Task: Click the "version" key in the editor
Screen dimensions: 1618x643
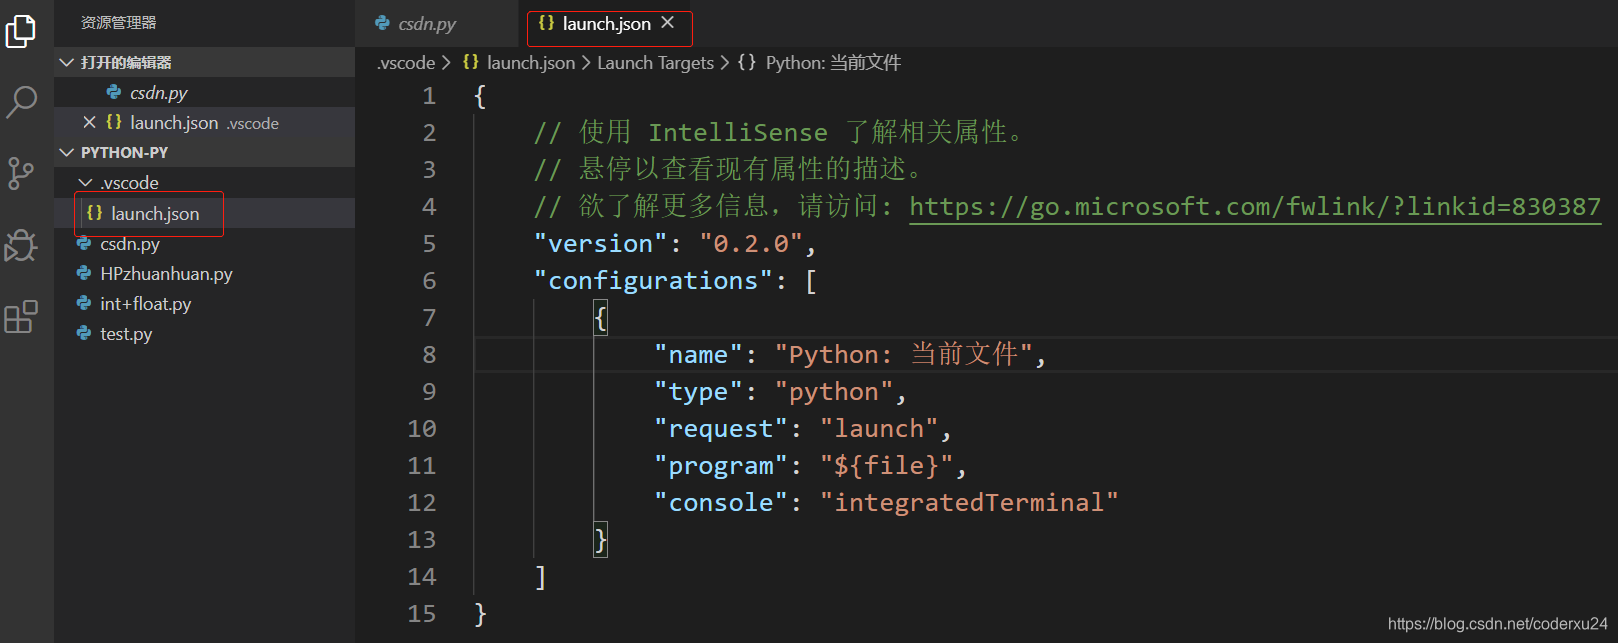Action: (601, 244)
